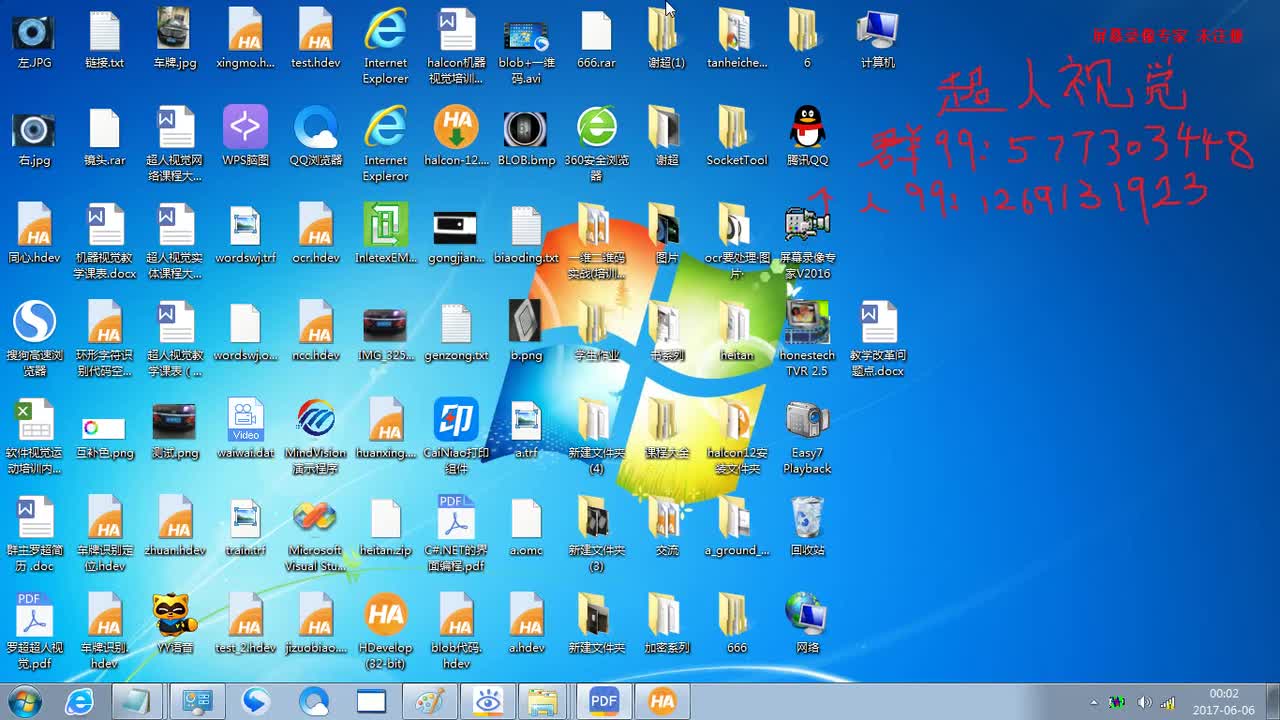
Task: Open the clock showing 00:02
Action: [1224, 702]
